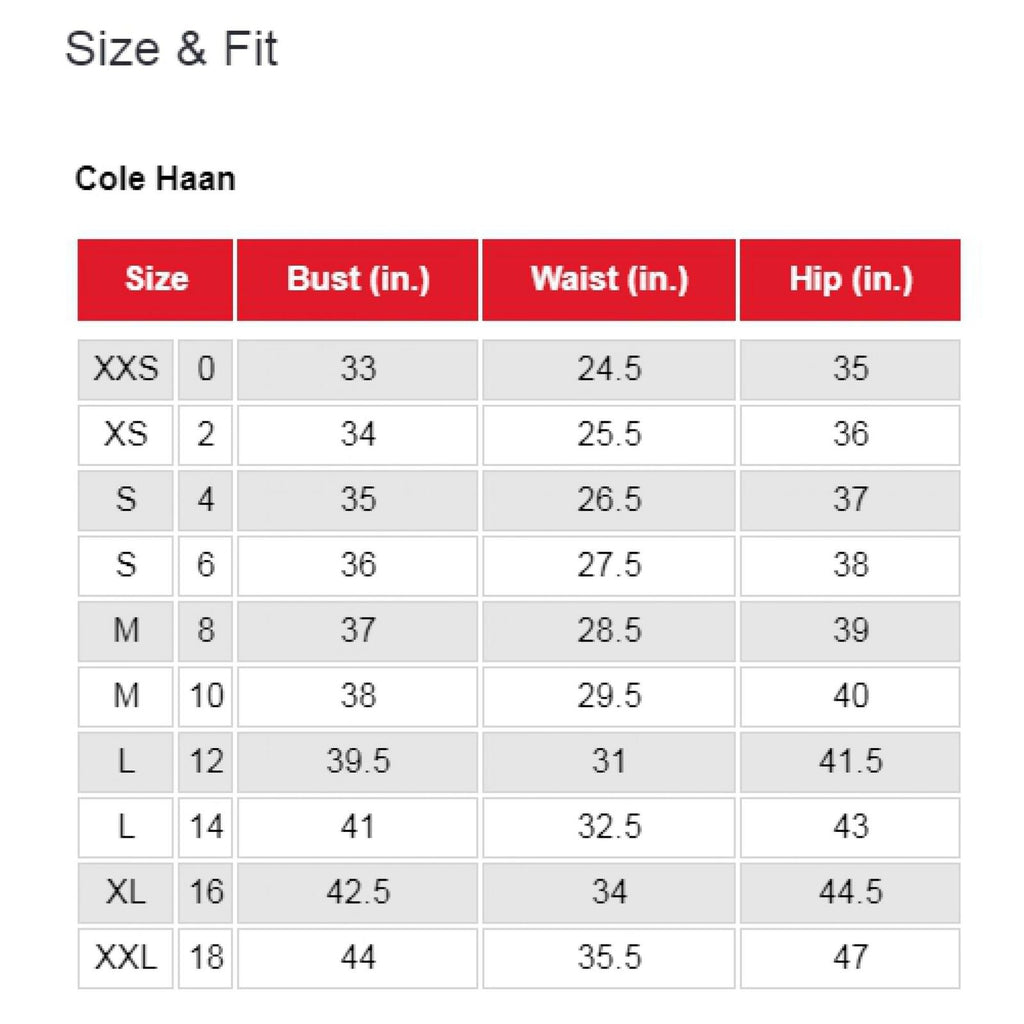Select the Waist (in.) column header
1024x1024 pixels.
click(x=609, y=279)
